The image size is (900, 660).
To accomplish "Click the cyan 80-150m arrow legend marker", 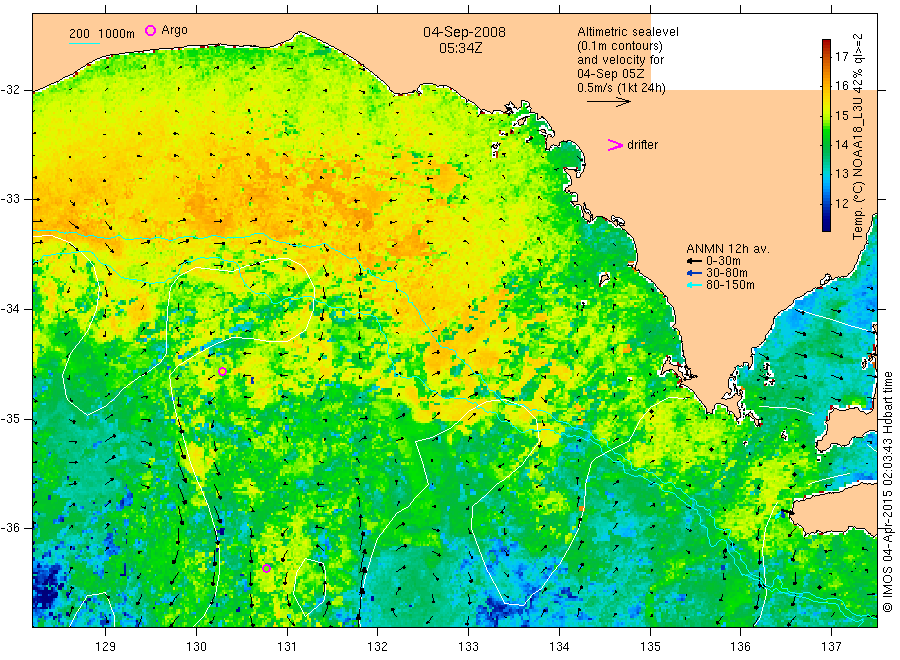I will (695, 285).
